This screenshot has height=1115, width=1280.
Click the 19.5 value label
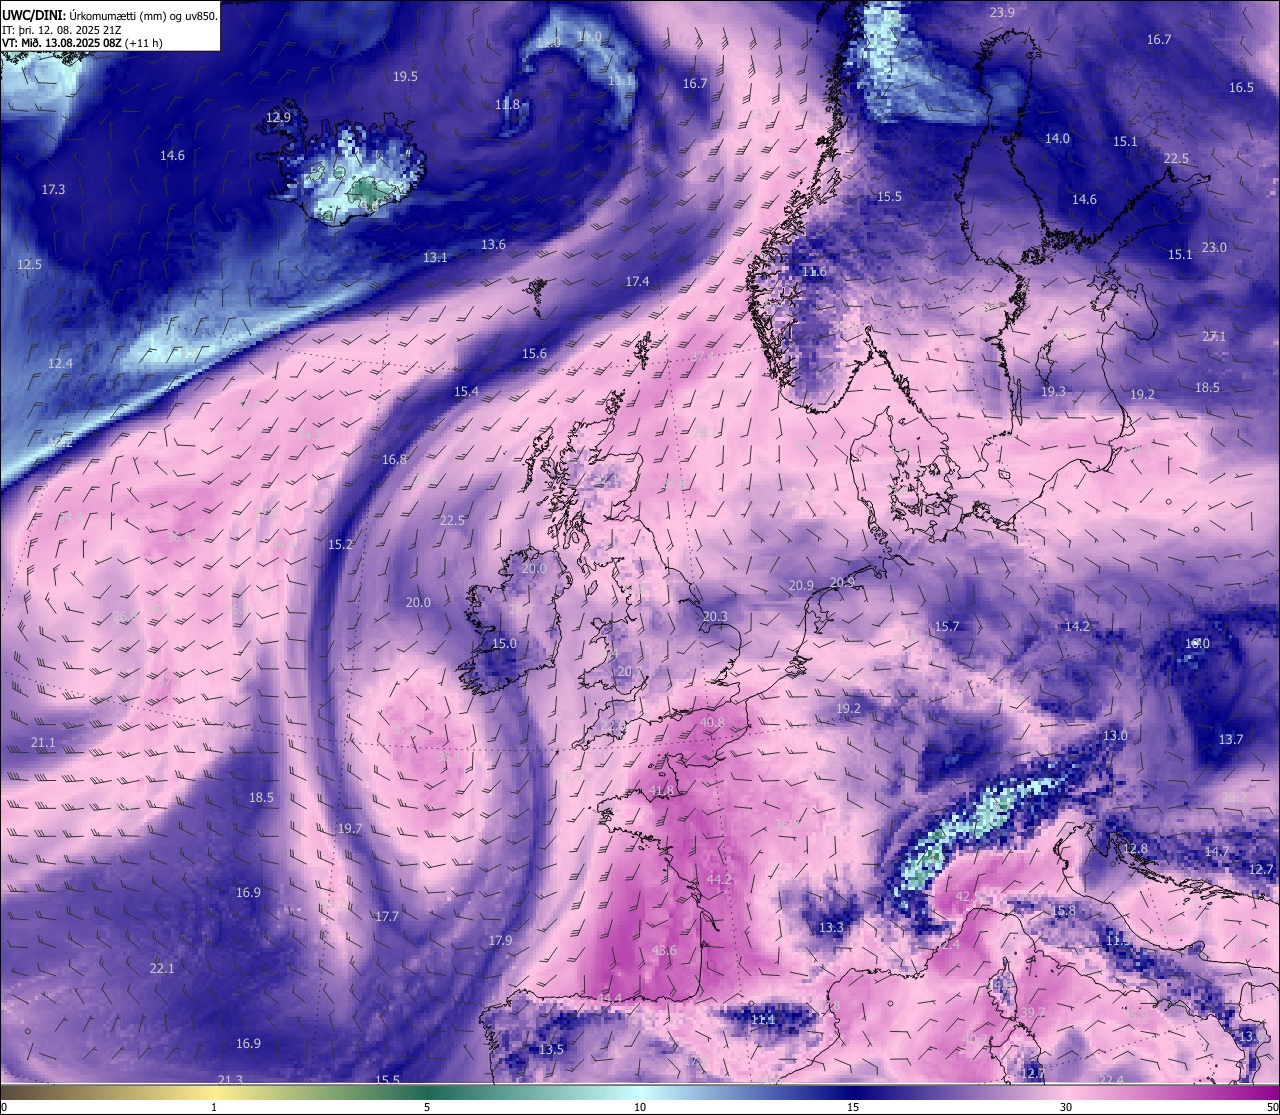point(405,77)
